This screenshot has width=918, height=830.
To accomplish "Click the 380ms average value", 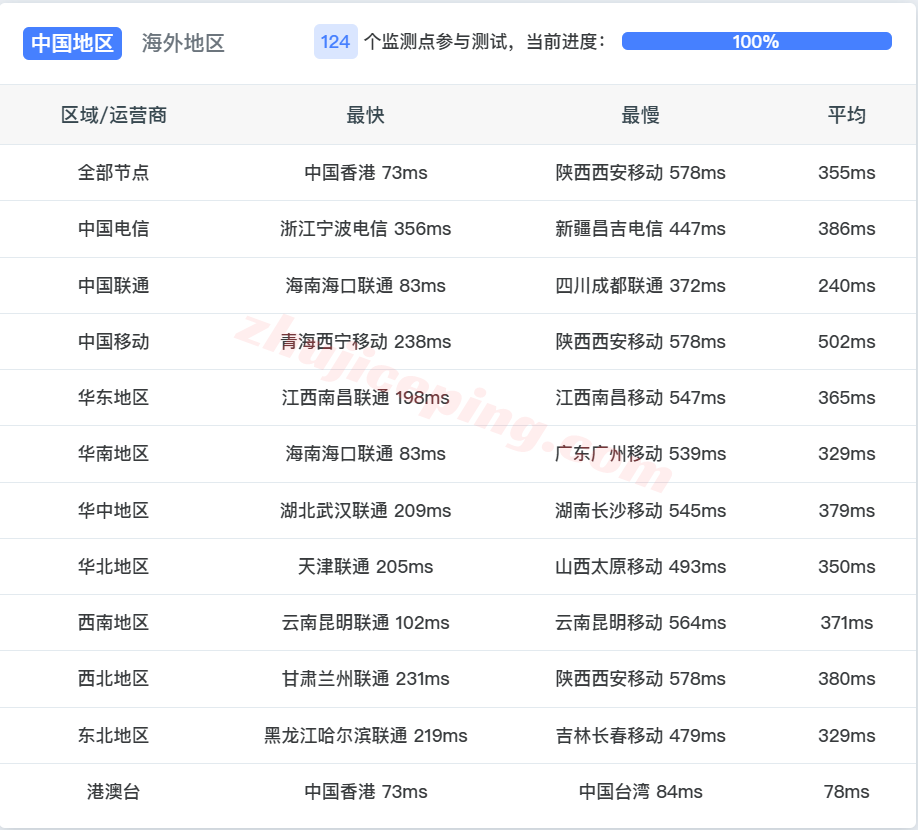I will [x=847, y=679].
